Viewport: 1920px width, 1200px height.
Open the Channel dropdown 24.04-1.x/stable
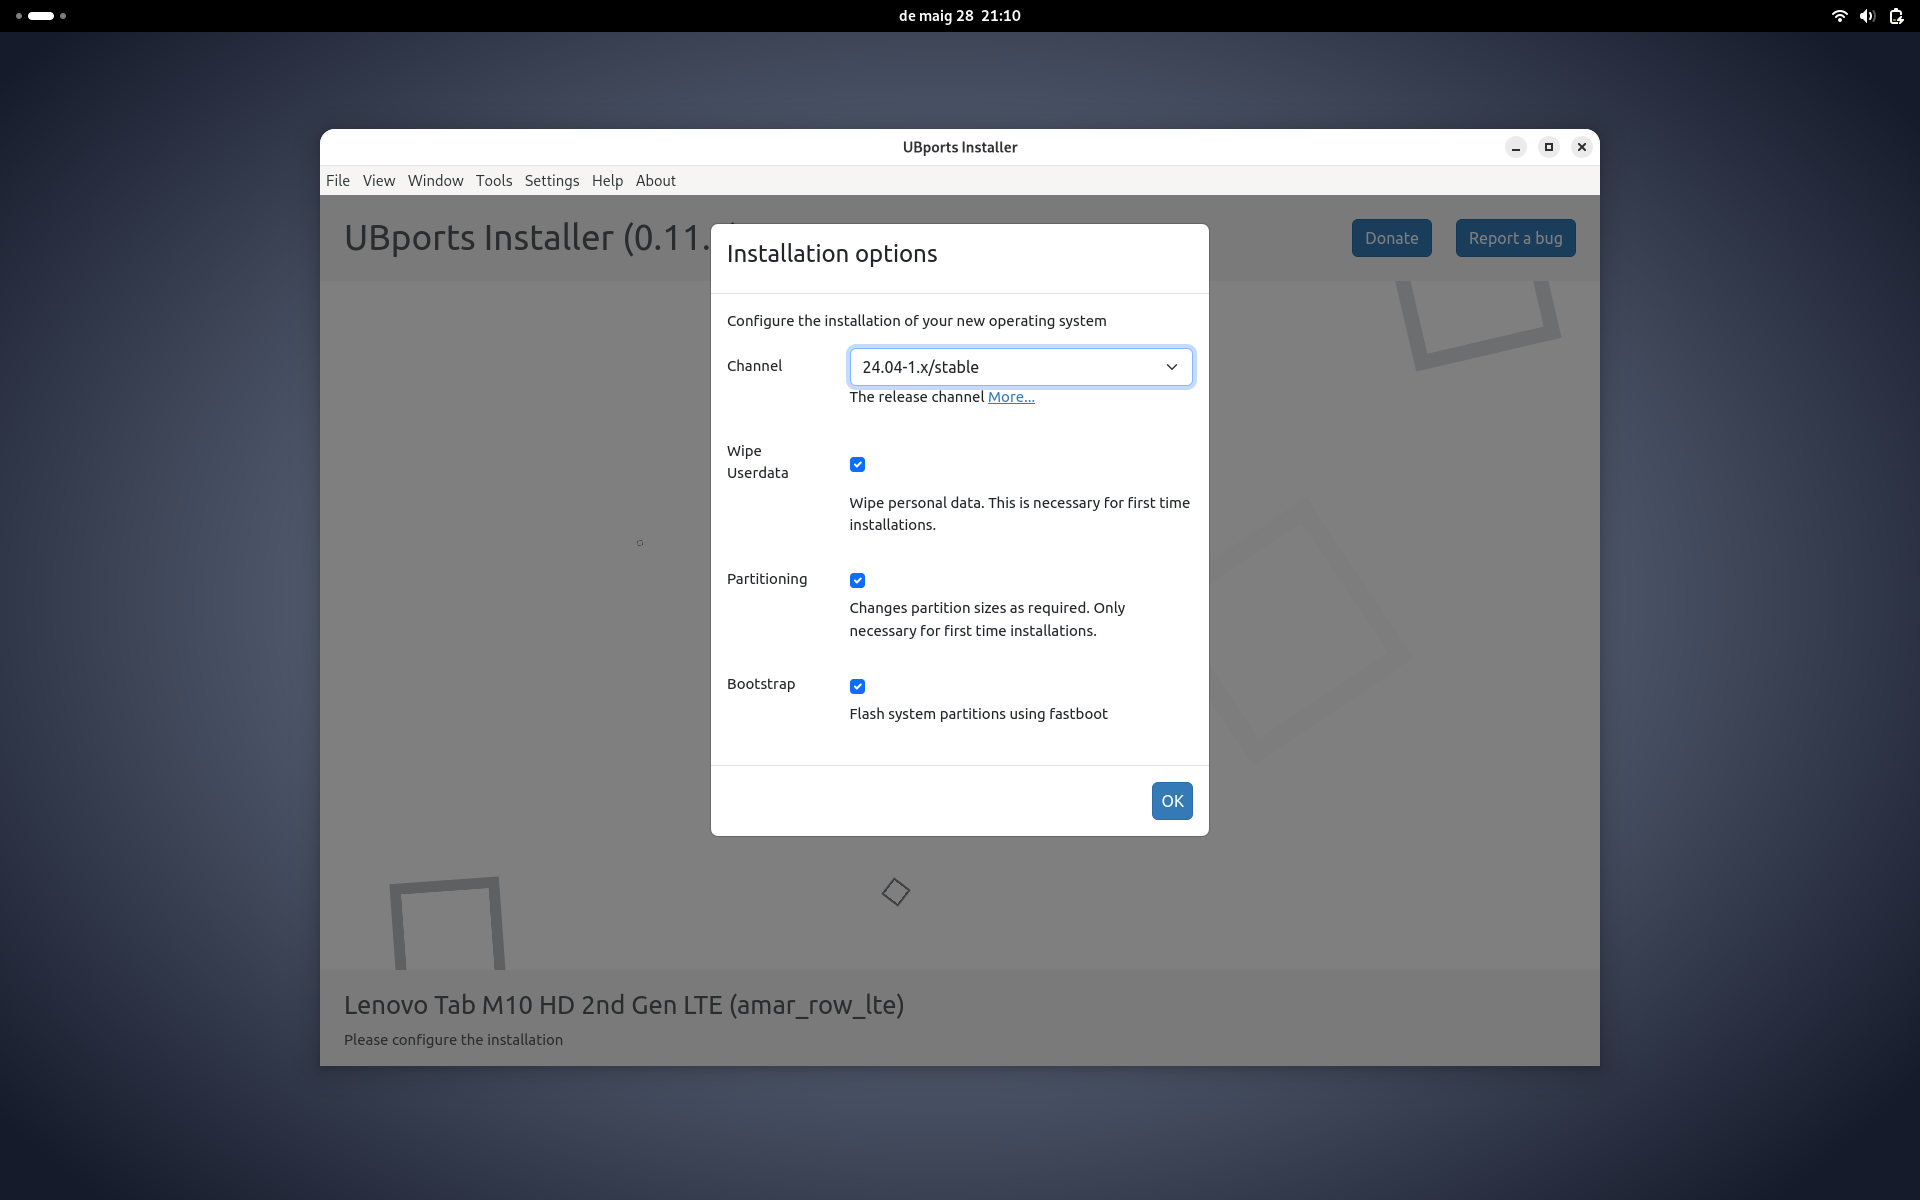click(x=1021, y=367)
